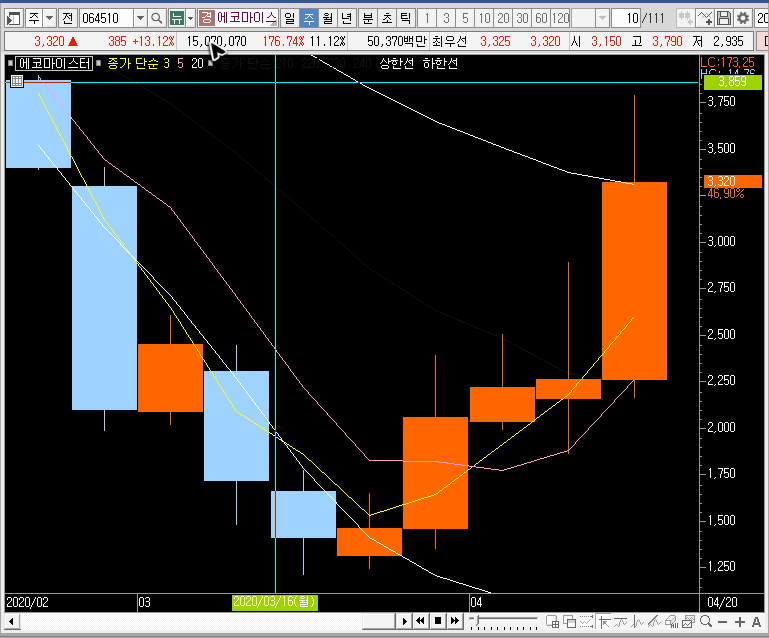Click the stop button in replay controls
Image resolution: width=769 pixels, height=638 pixels.
(438, 621)
